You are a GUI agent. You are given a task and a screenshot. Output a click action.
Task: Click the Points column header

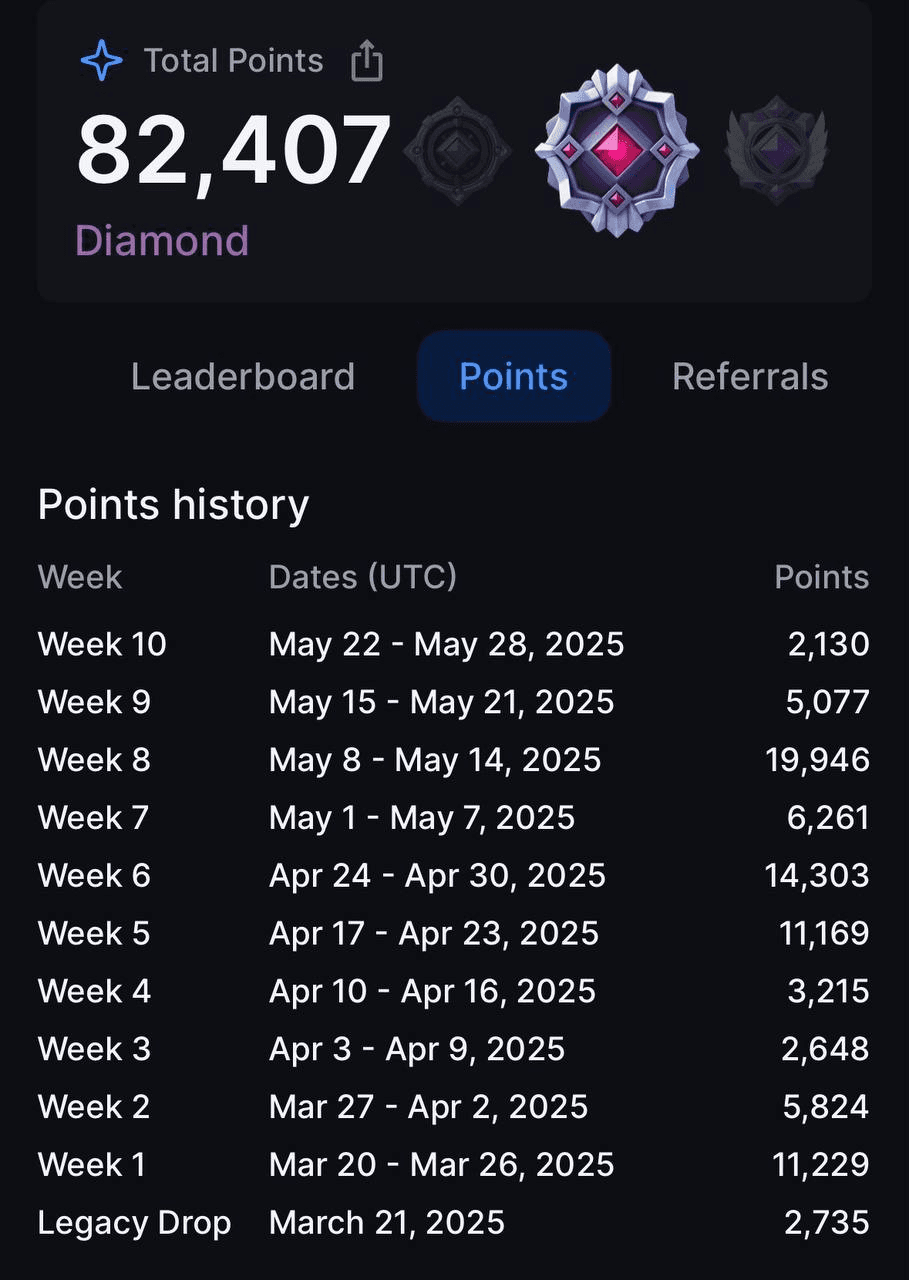click(822, 577)
